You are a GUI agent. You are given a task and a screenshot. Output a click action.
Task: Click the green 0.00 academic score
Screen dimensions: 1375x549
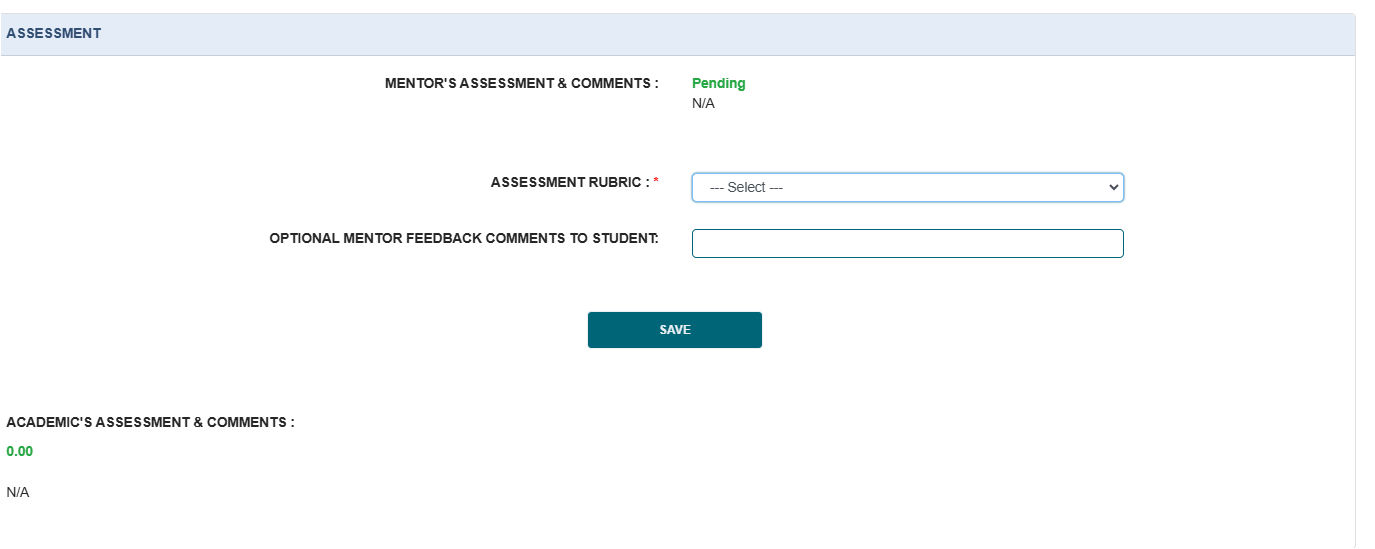(x=19, y=451)
